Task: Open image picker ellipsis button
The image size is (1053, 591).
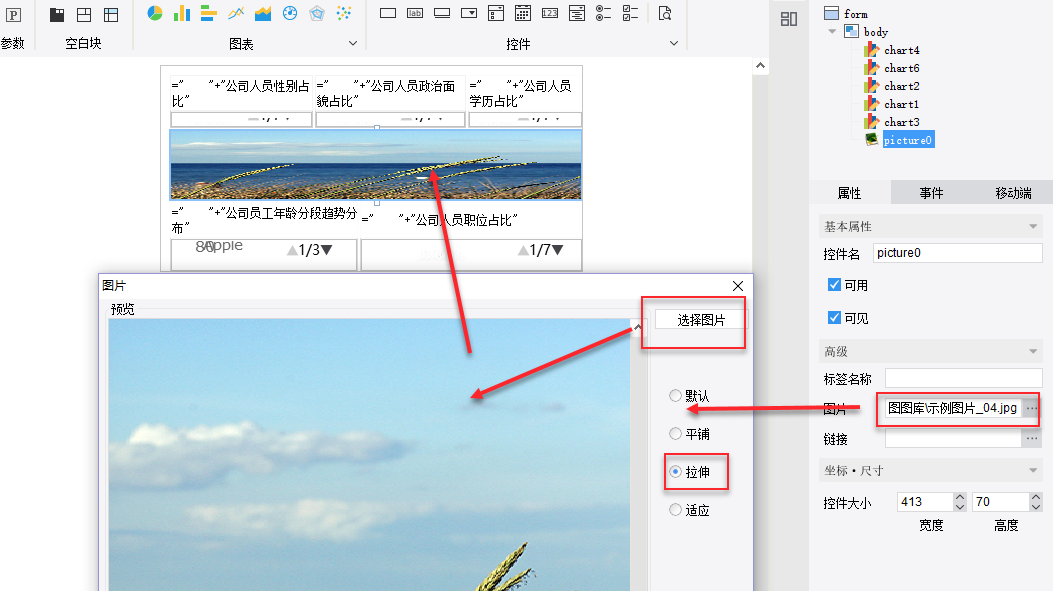Action: click(1032, 408)
